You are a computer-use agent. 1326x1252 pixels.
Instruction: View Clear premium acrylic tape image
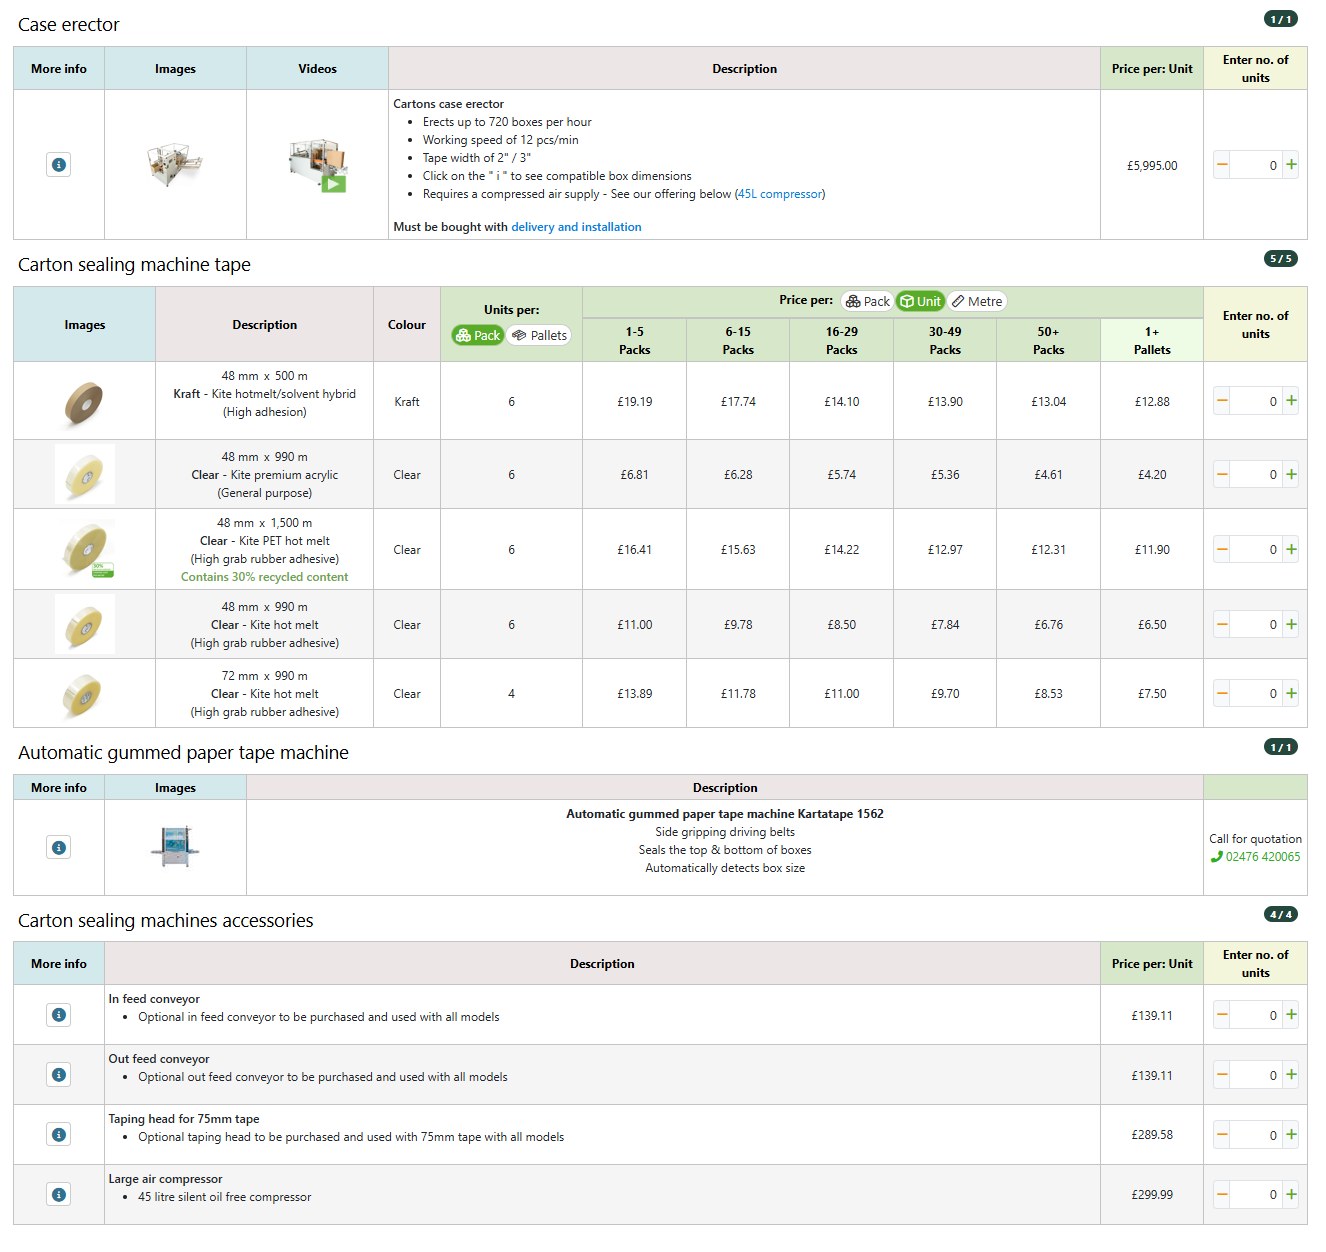[85, 474]
